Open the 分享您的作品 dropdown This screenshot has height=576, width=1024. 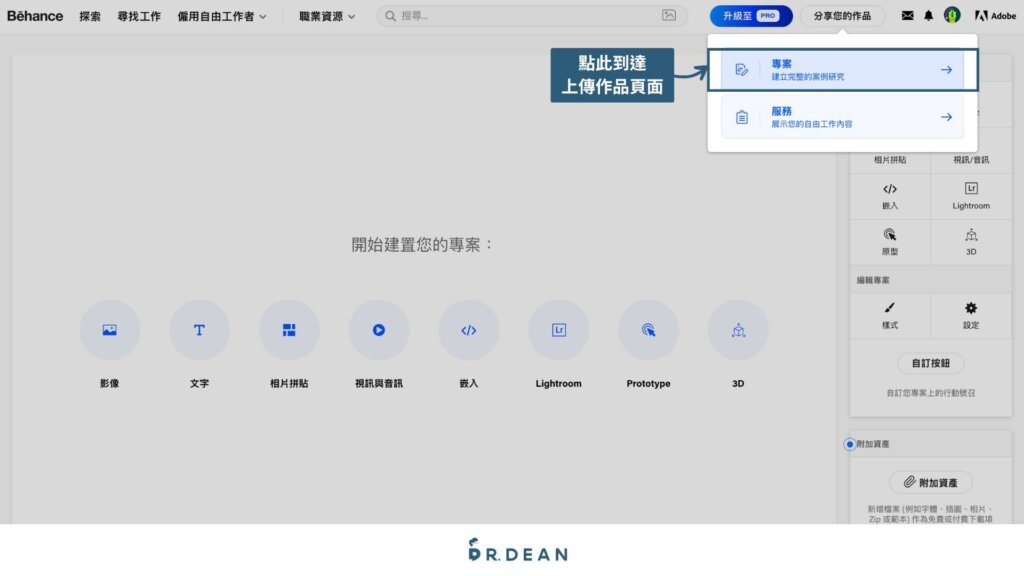tap(843, 15)
